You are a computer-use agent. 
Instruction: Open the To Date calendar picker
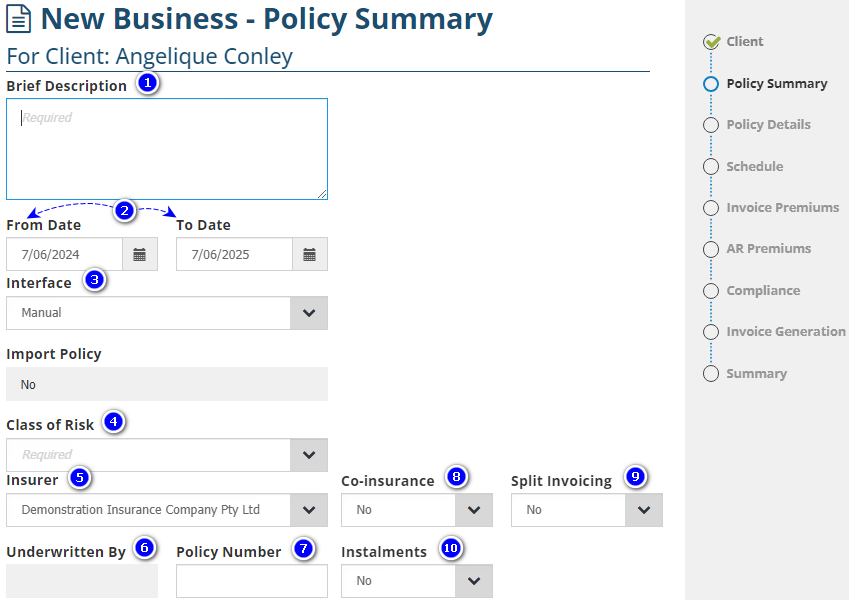coord(310,254)
